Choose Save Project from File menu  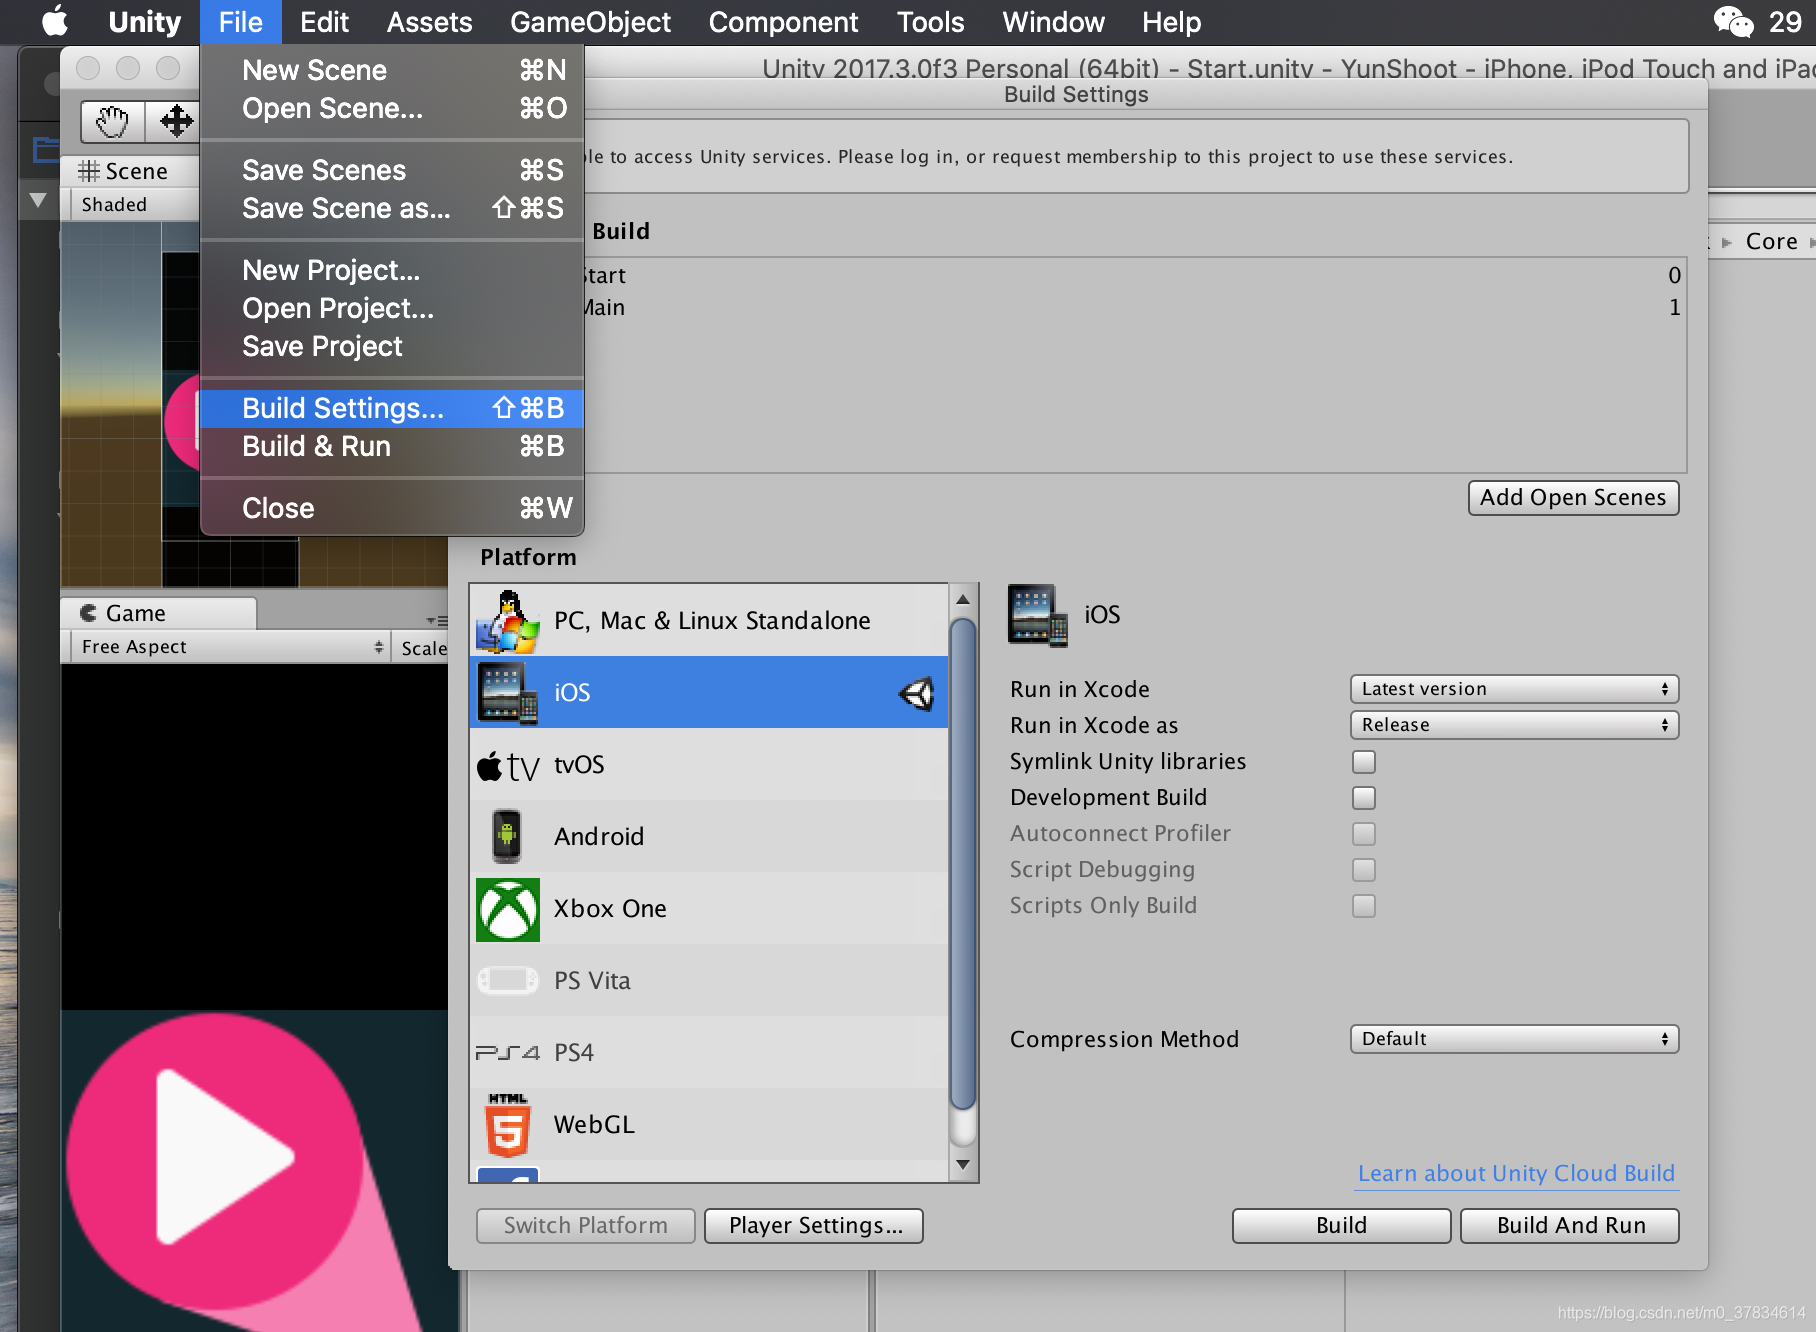tap(392, 346)
